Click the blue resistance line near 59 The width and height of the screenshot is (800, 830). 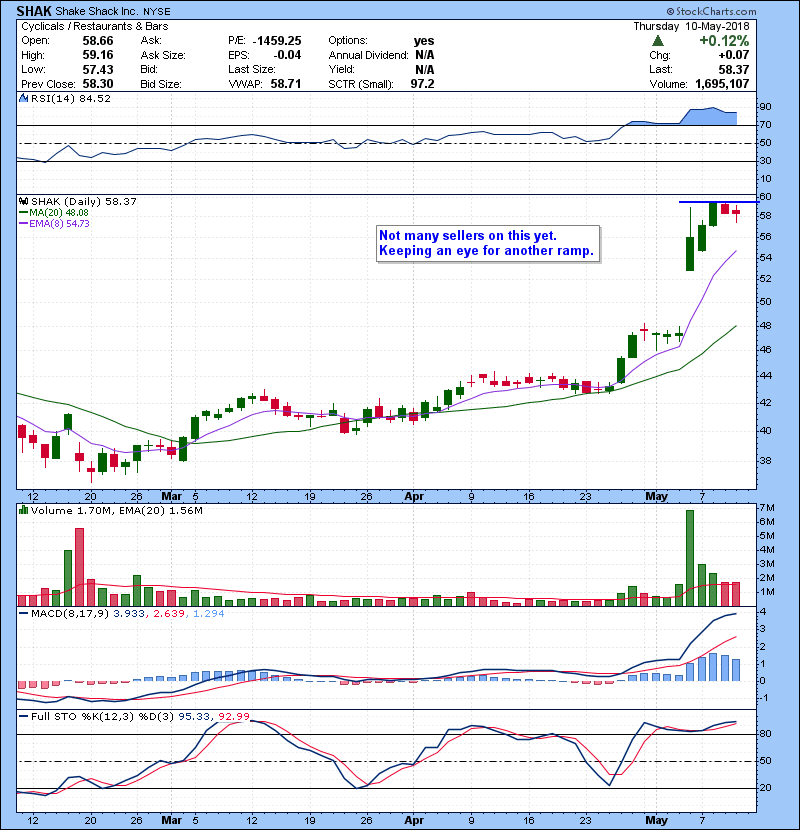[x=719, y=202]
